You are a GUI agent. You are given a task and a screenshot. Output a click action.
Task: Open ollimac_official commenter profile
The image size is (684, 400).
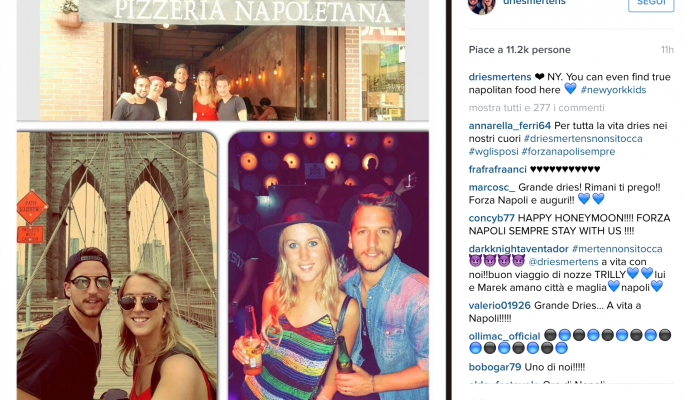[x=504, y=336]
